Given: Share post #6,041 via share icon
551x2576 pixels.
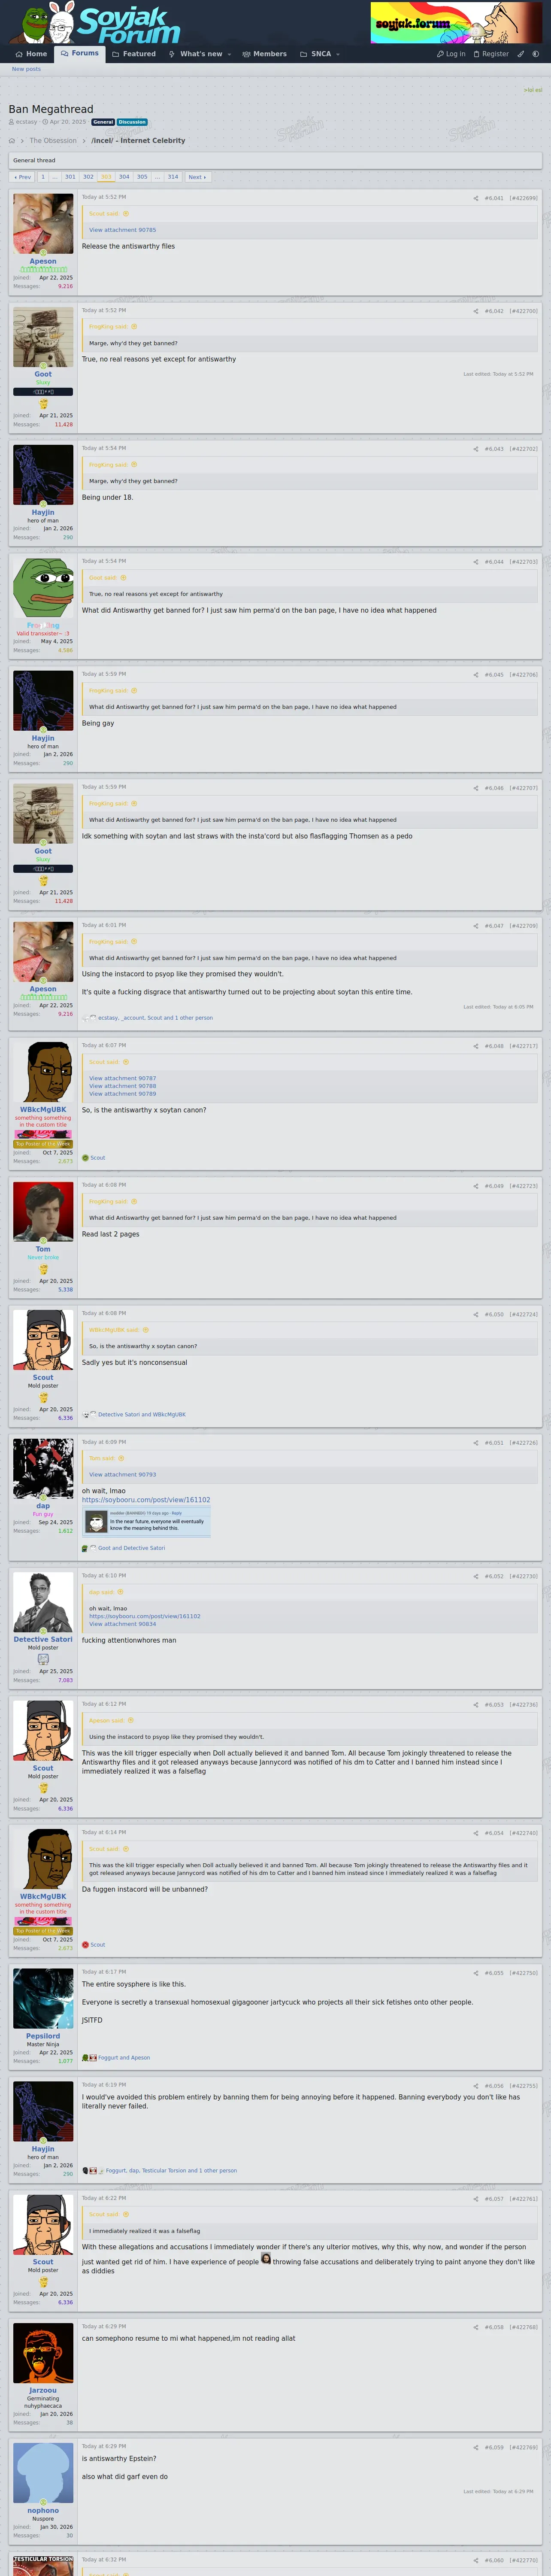Looking at the screenshot, I should pyautogui.click(x=475, y=198).
